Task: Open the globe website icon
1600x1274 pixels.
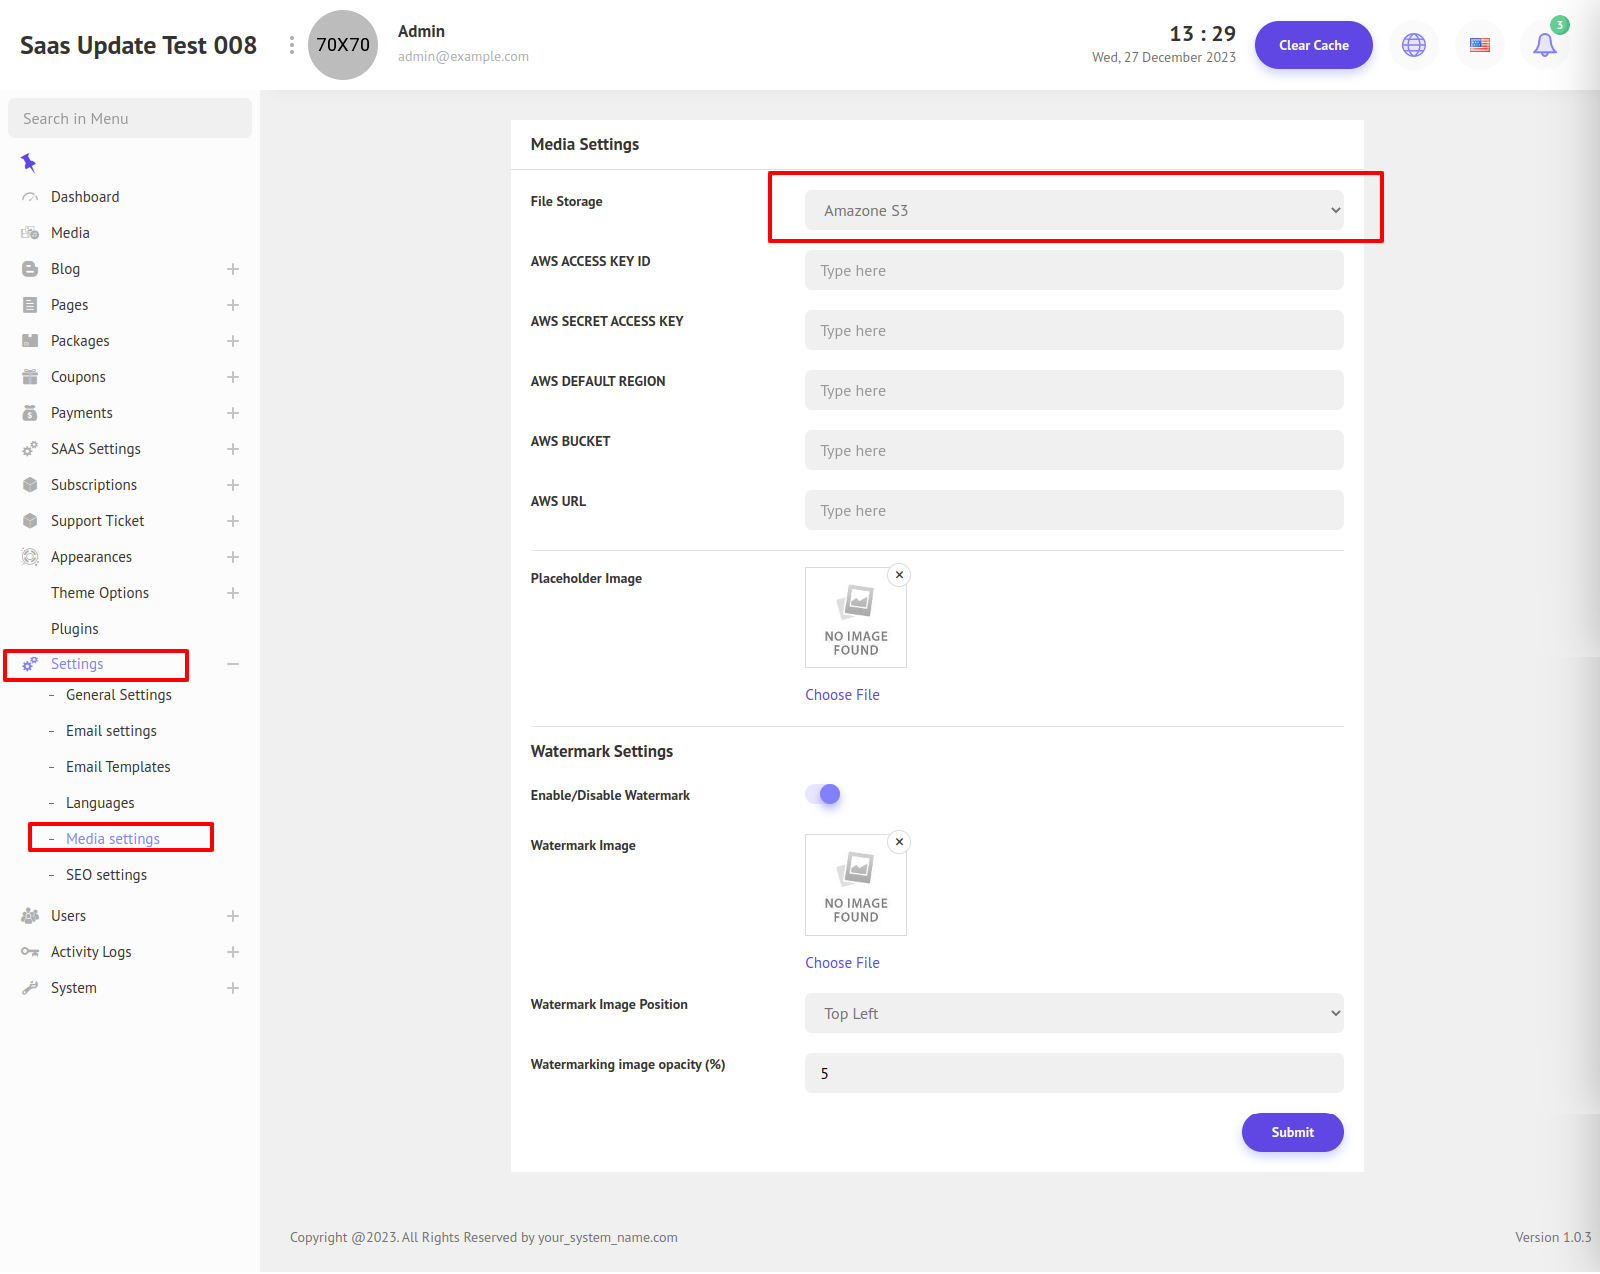Action: (x=1413, y=45)
